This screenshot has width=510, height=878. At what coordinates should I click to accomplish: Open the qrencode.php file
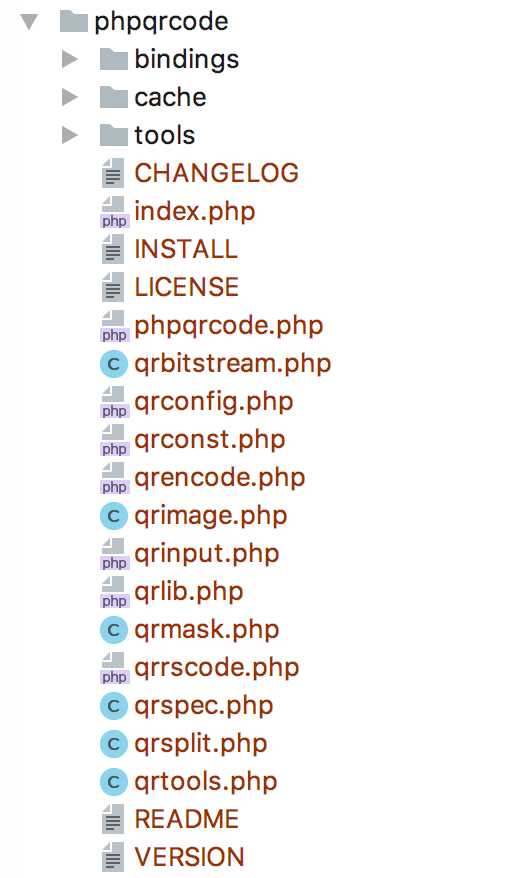point(219,478)
